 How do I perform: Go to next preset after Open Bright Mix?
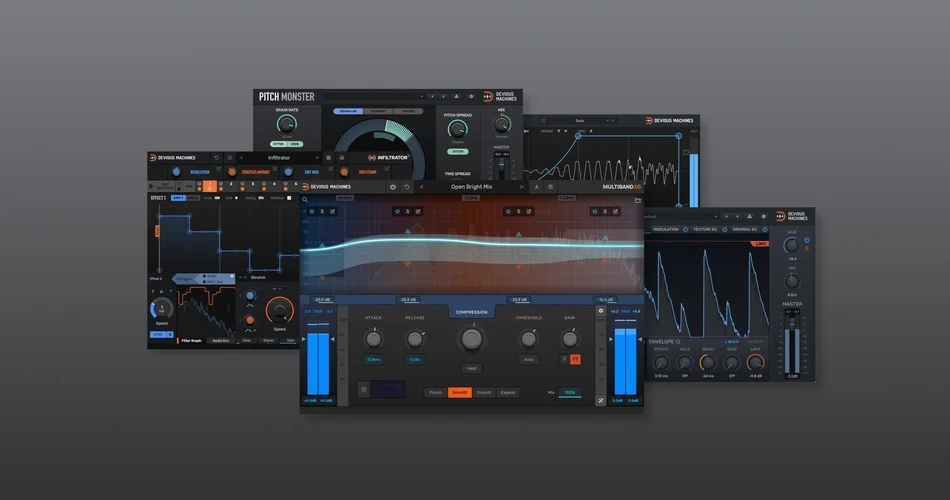tap(522, 187)
